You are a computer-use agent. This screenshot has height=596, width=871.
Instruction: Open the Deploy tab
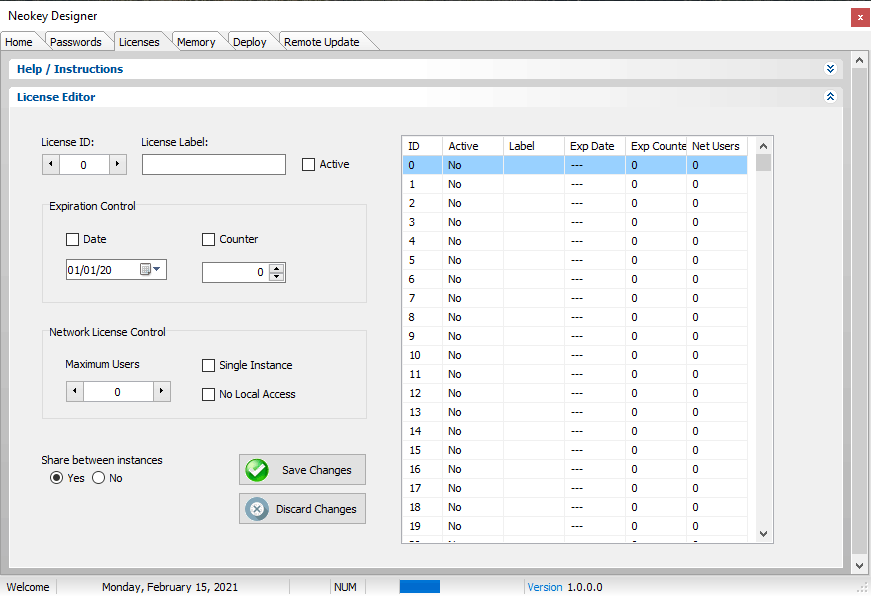[250, 42]
